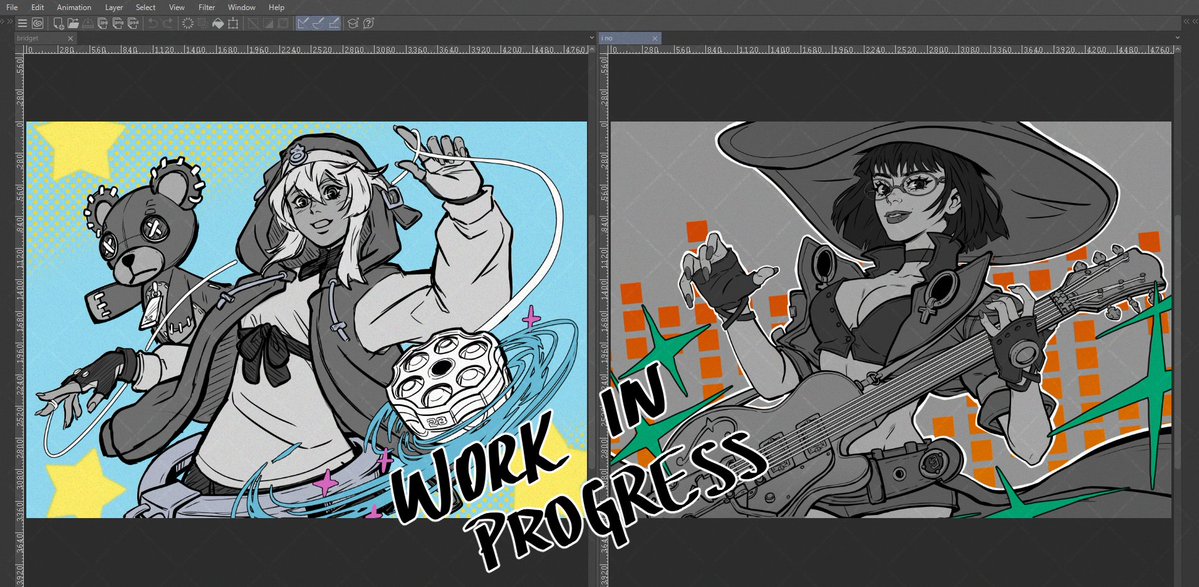Open the View menu
Screen dimensions: 1199x587
[177, 8]
